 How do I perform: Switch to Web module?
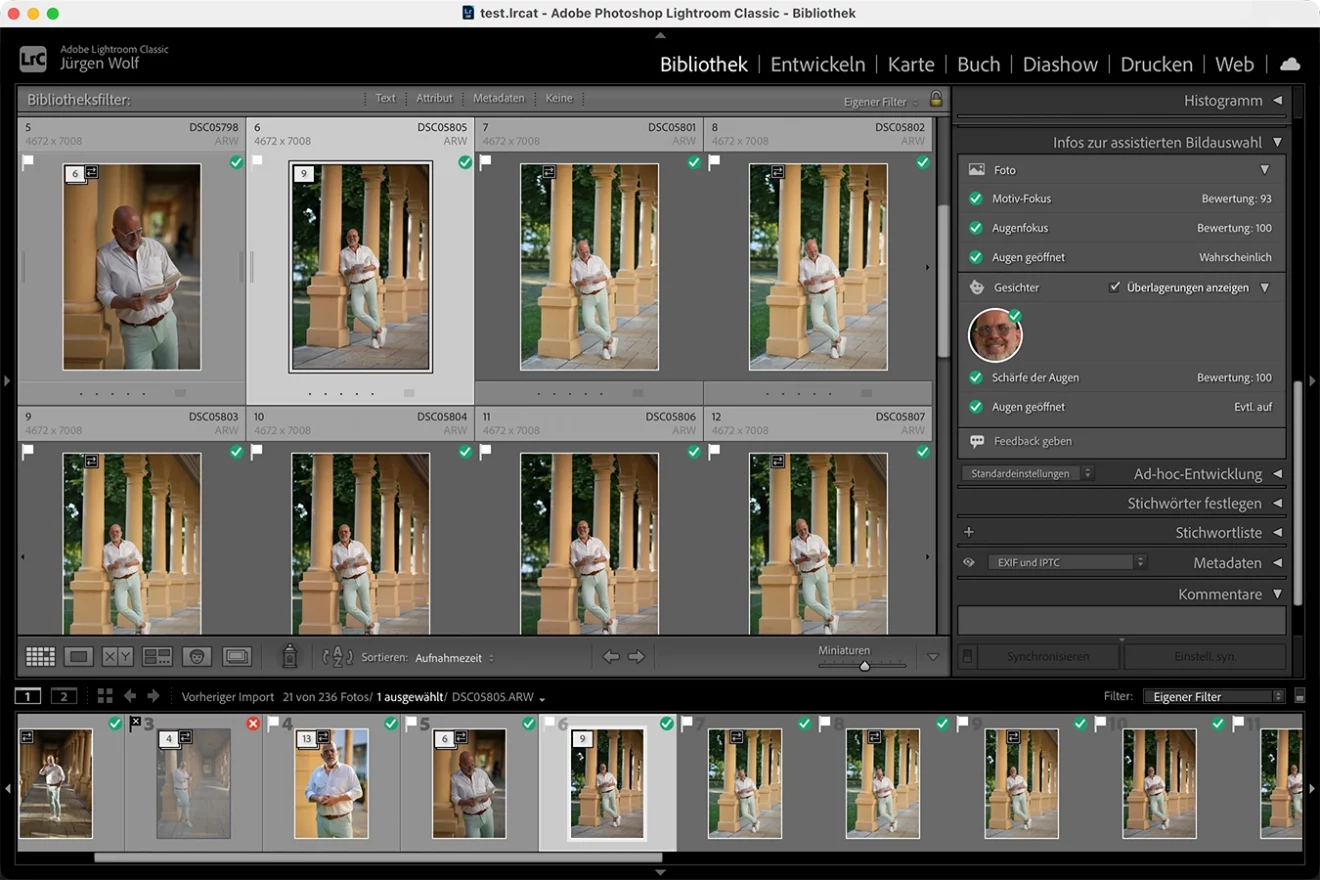click(1235, 64)
